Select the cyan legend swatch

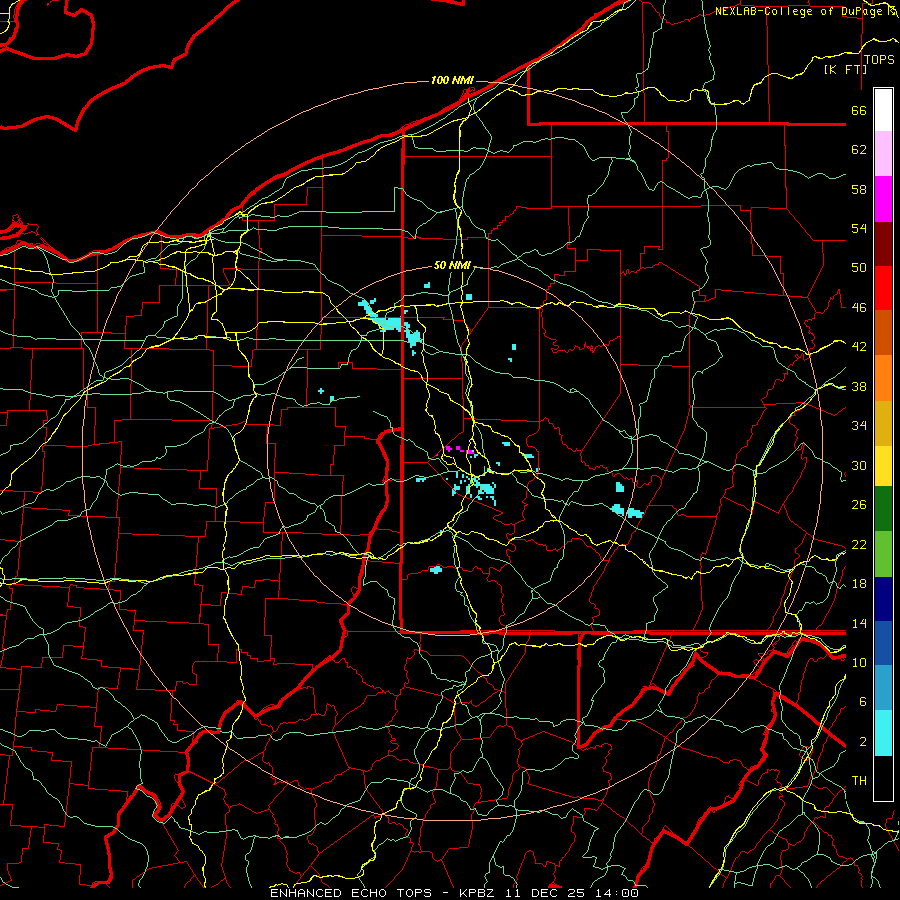point(883,733)
